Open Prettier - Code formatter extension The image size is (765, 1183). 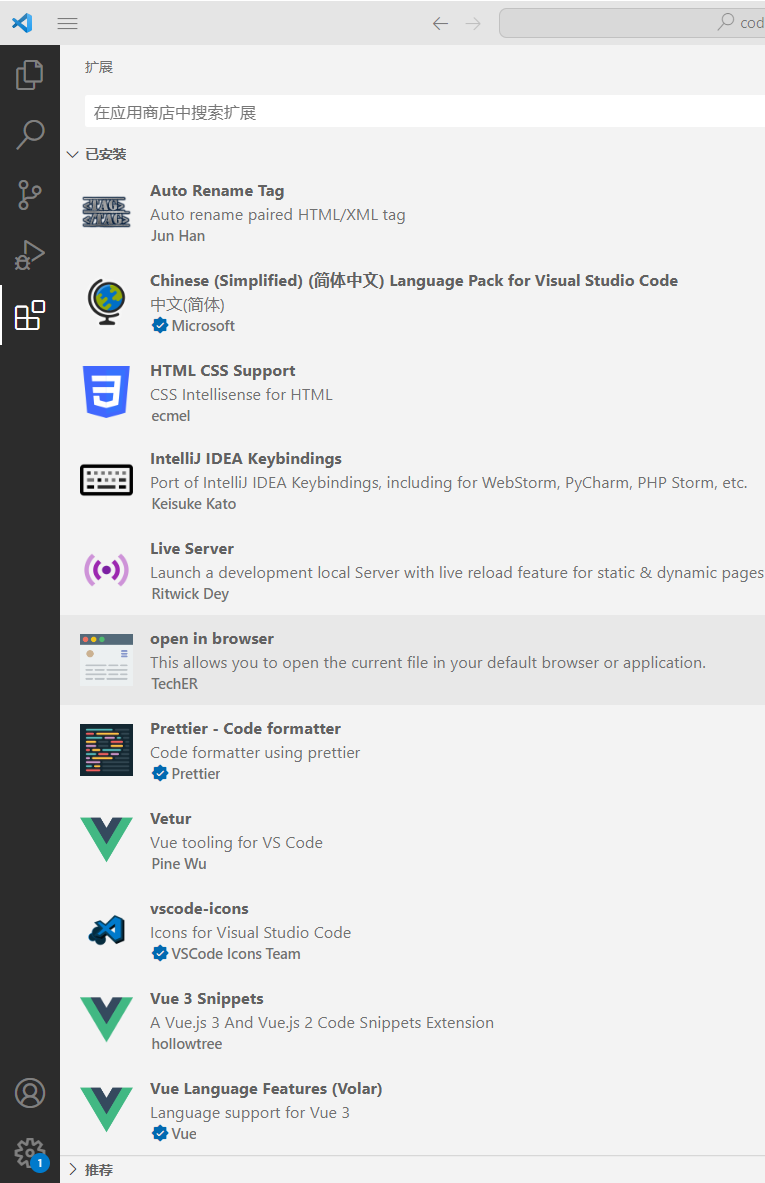pos(245,729)
